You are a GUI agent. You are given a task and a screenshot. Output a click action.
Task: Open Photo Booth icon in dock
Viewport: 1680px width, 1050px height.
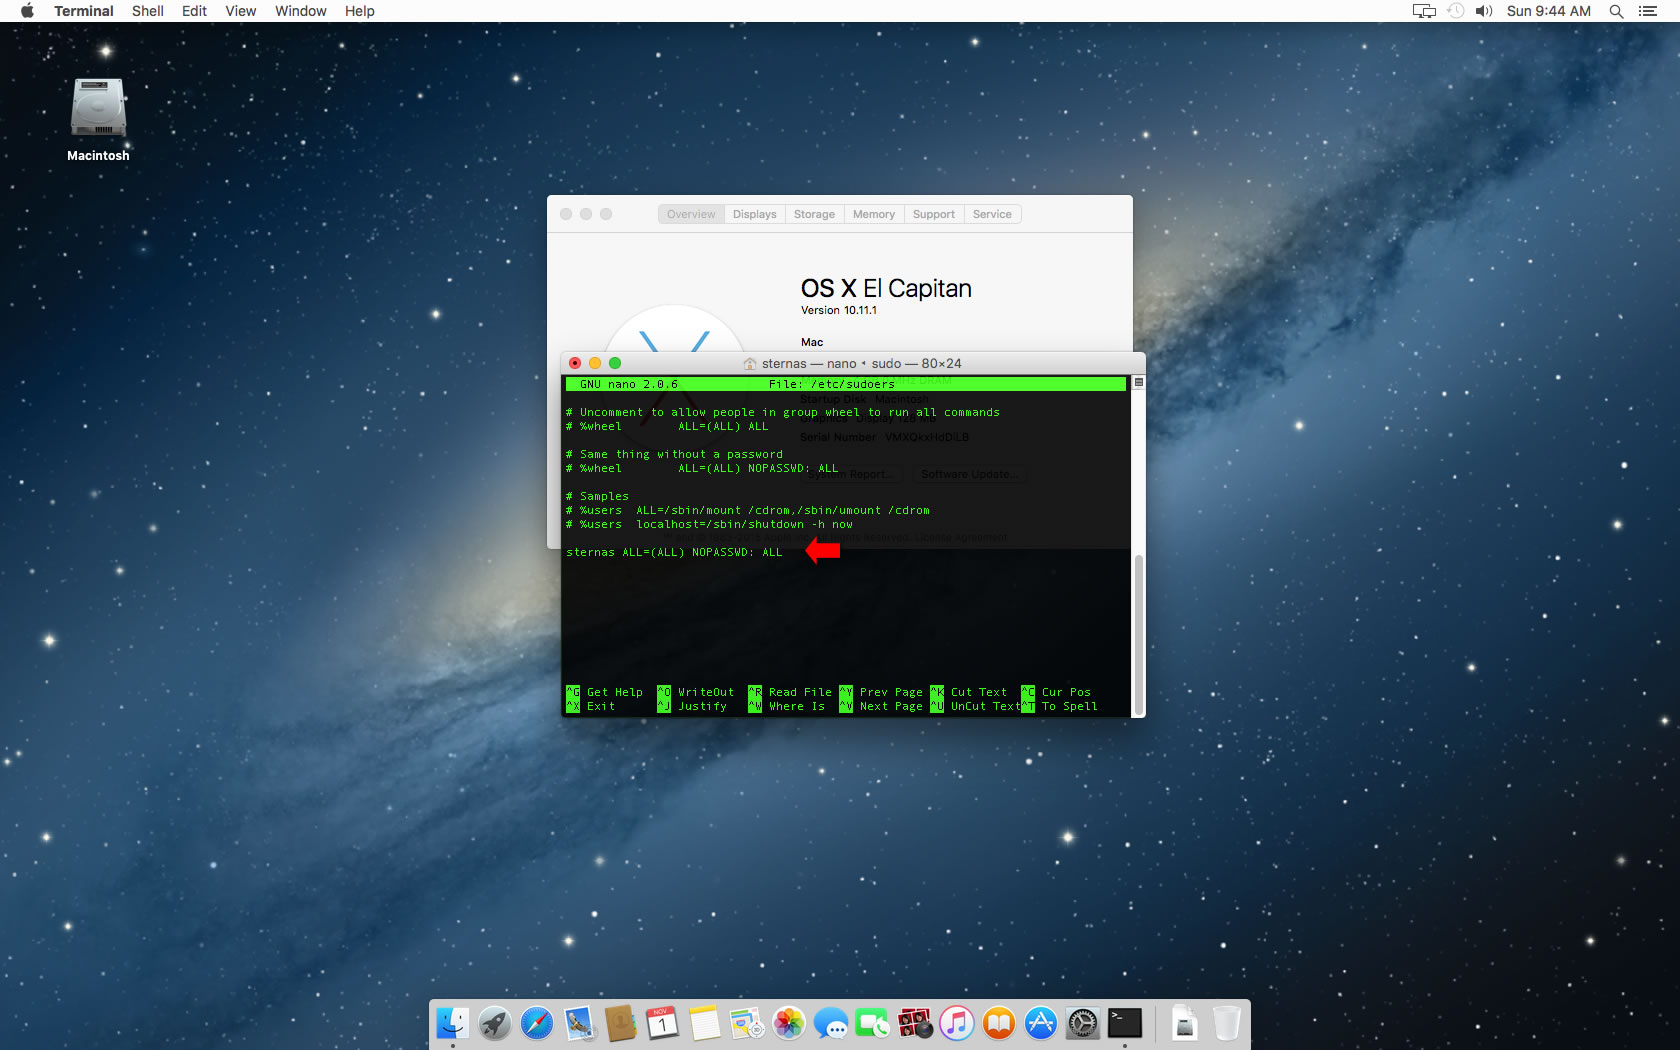coord(915,1023)
